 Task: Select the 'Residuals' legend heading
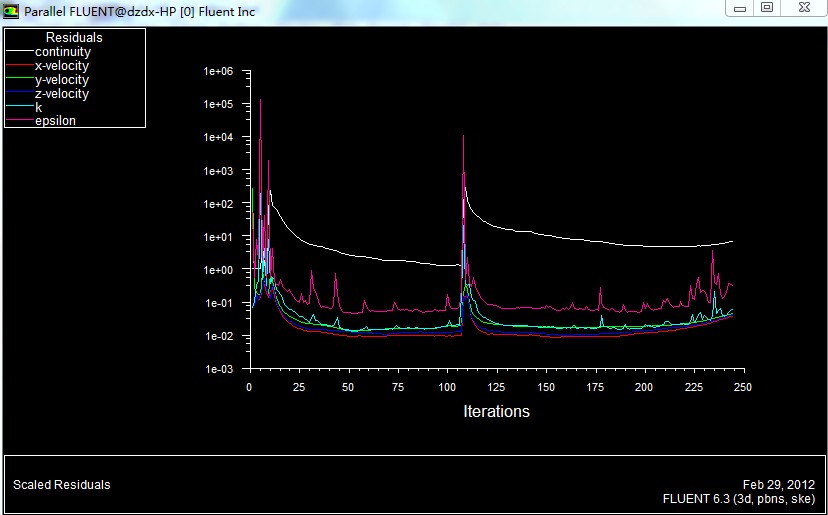click(74, 38)
